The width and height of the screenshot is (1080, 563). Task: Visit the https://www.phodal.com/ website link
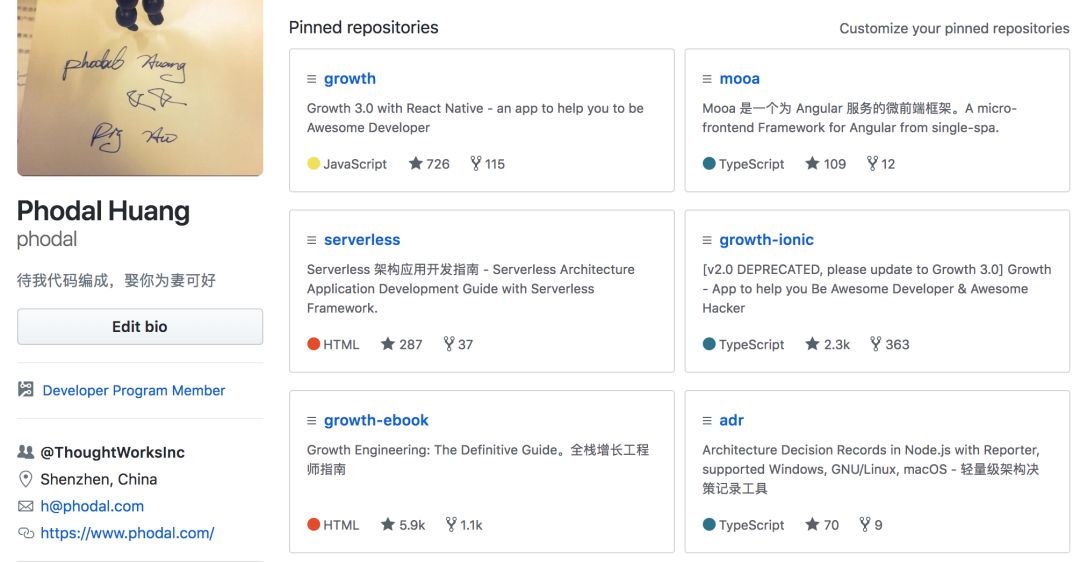pos(127,533)
